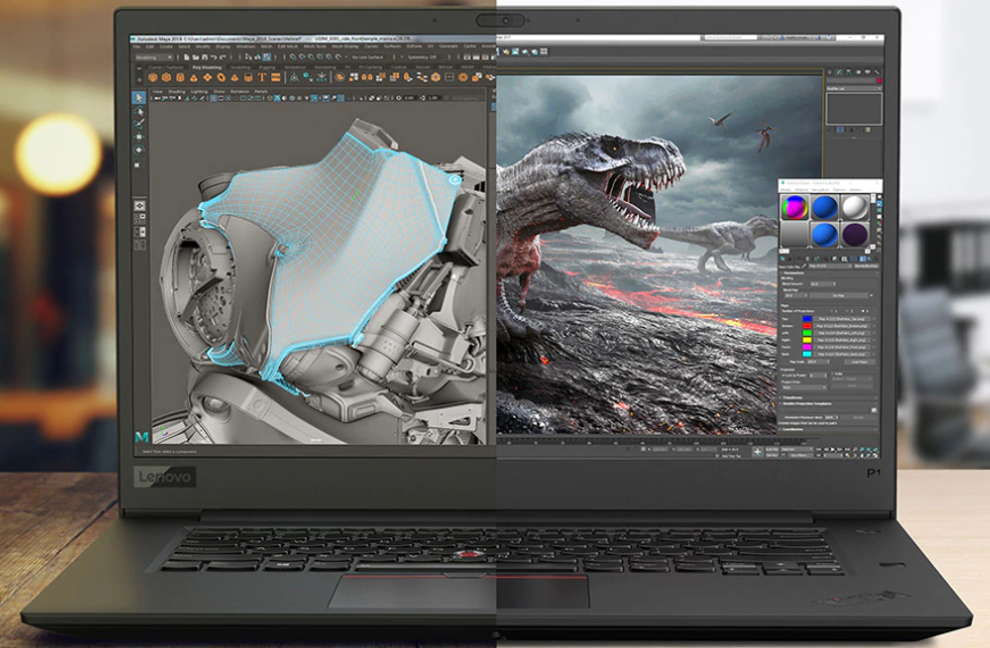Viewport: 990px width, 648px height.
Task: Select the Lasso tool in Maya toolbox
Action: tap(139, 112)
